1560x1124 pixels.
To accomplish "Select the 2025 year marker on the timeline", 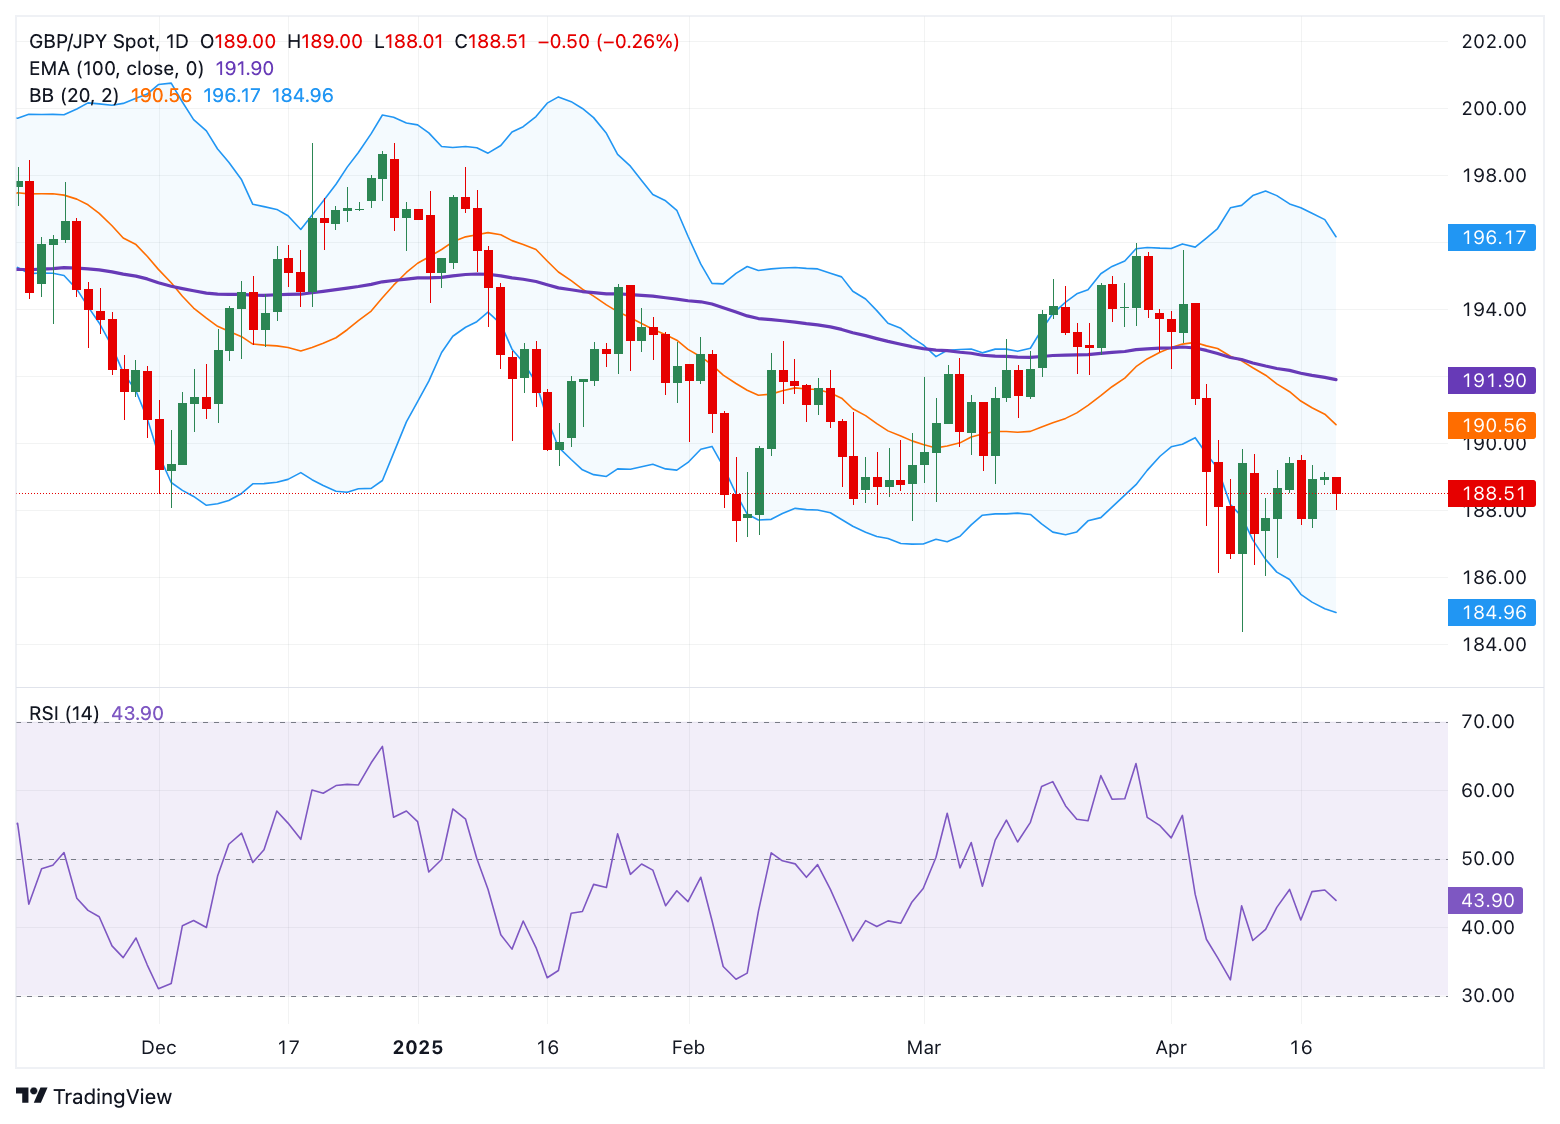I will point(419,1048).
